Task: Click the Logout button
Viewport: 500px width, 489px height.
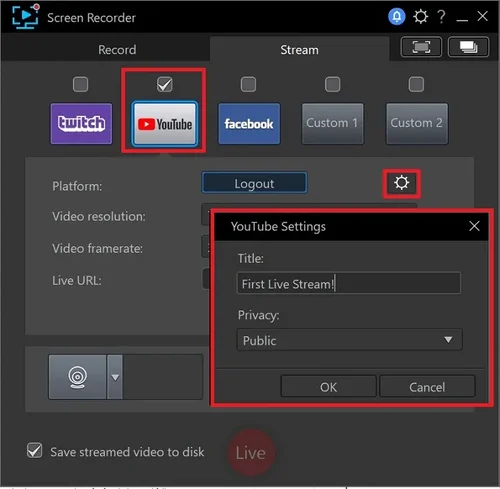Action: tap(254, 183)
